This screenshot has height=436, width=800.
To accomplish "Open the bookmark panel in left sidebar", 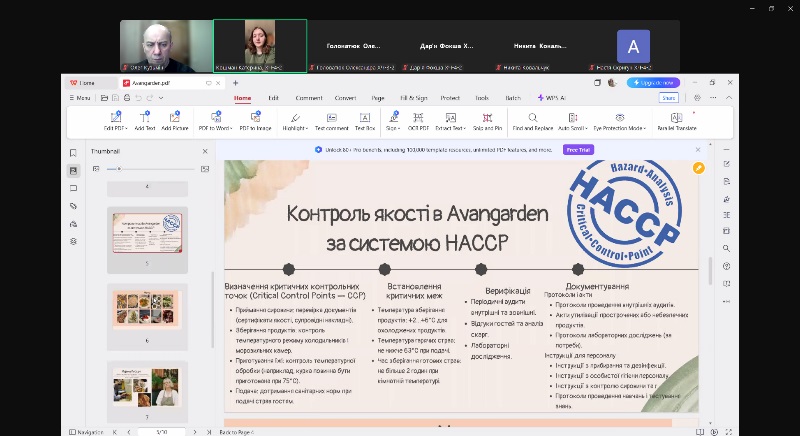I will coord(73,152).
